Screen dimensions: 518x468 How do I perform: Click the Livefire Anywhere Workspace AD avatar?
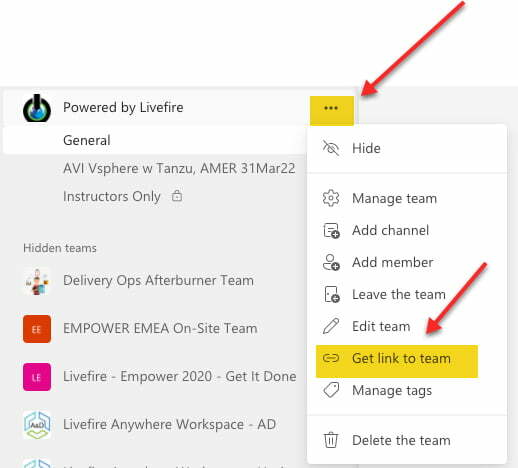pyautogui.click(x=37, y=425)
